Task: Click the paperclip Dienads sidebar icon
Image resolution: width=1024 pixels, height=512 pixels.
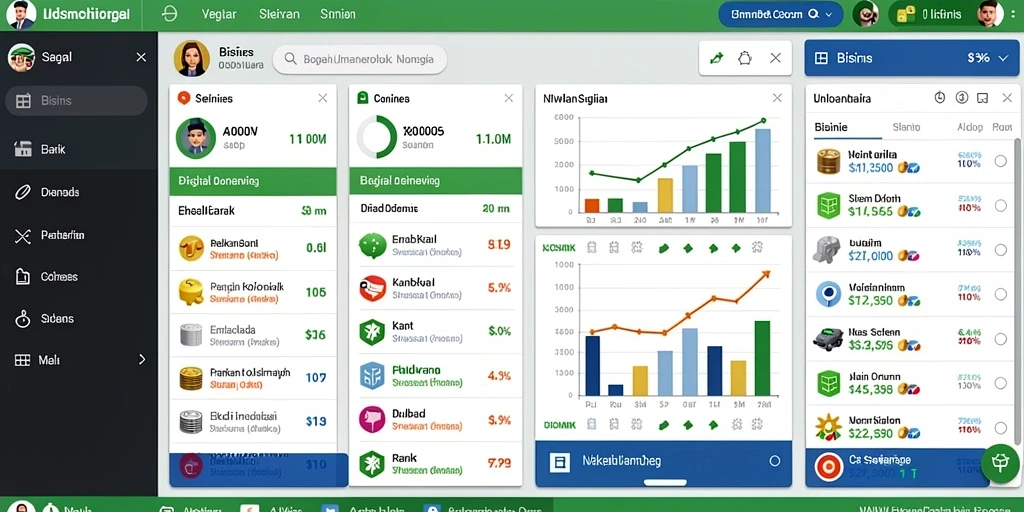Action: (x=23, y=192)
